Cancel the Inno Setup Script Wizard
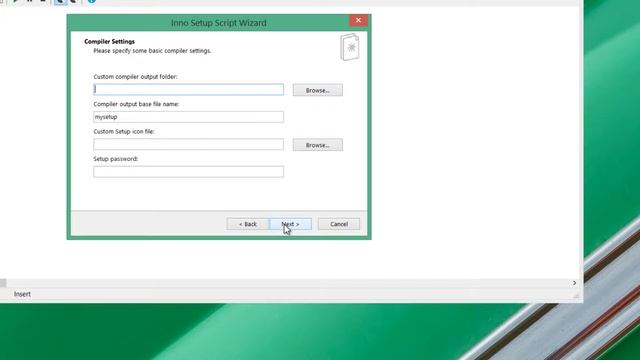640x360 pixels. click(339, 224)
